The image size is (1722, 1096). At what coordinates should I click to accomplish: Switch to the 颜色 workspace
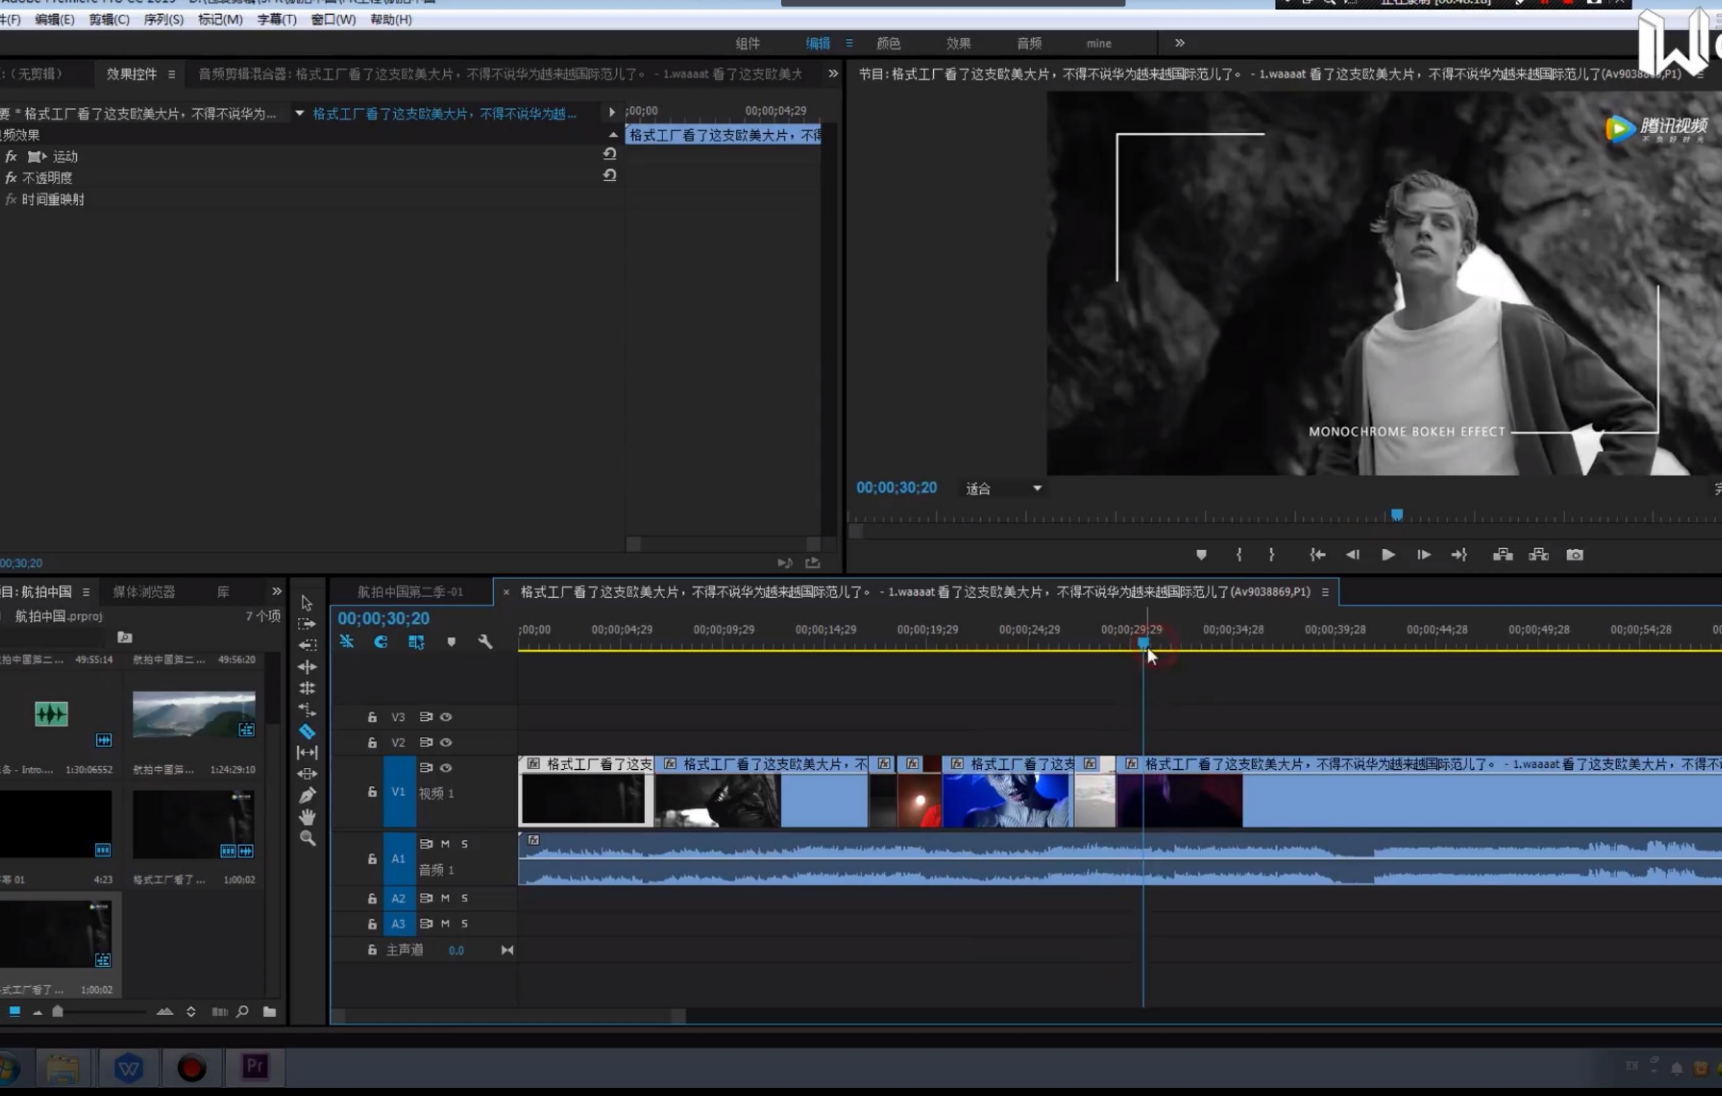click(x=888, y=43)
